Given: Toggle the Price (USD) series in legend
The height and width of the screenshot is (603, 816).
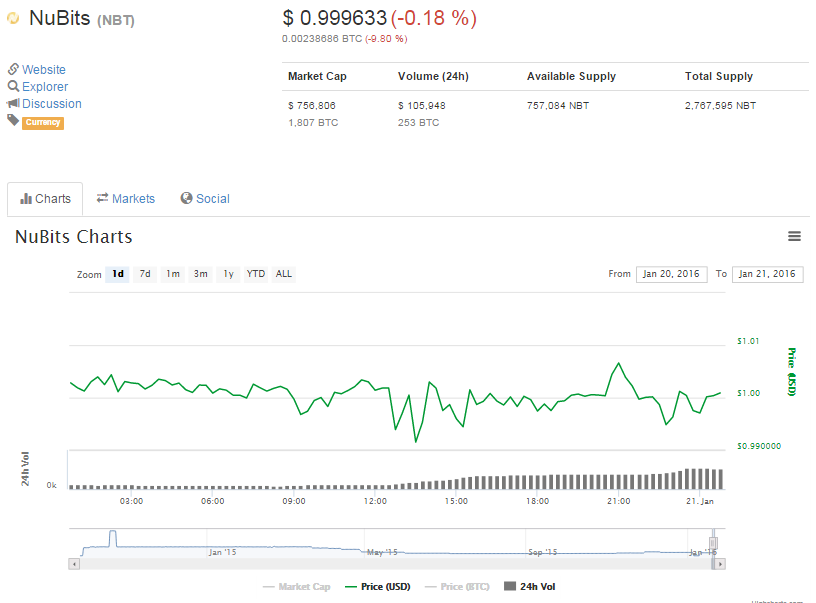Looking at the screenshot, I should click(378, 587).
